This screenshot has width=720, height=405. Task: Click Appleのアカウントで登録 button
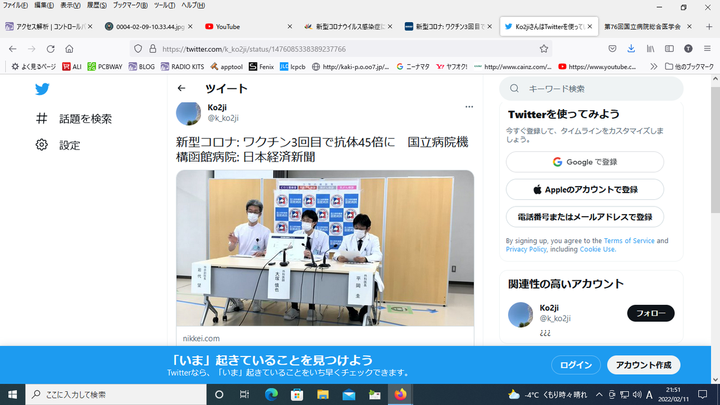click(x=584, y=189)
